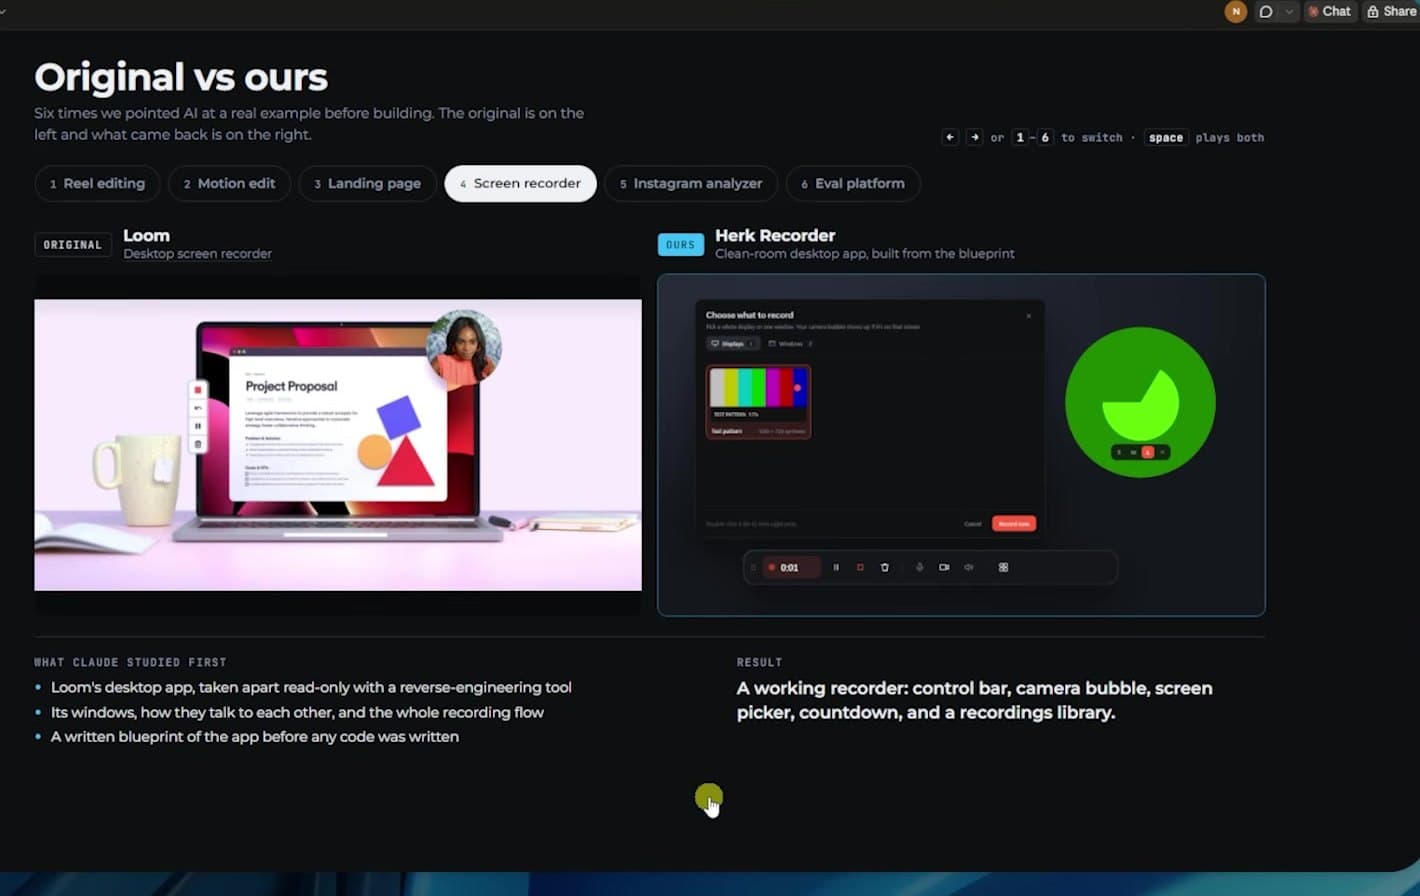
Task: Pause recording in the Herk control bar
Action: (x=836, y=567)
